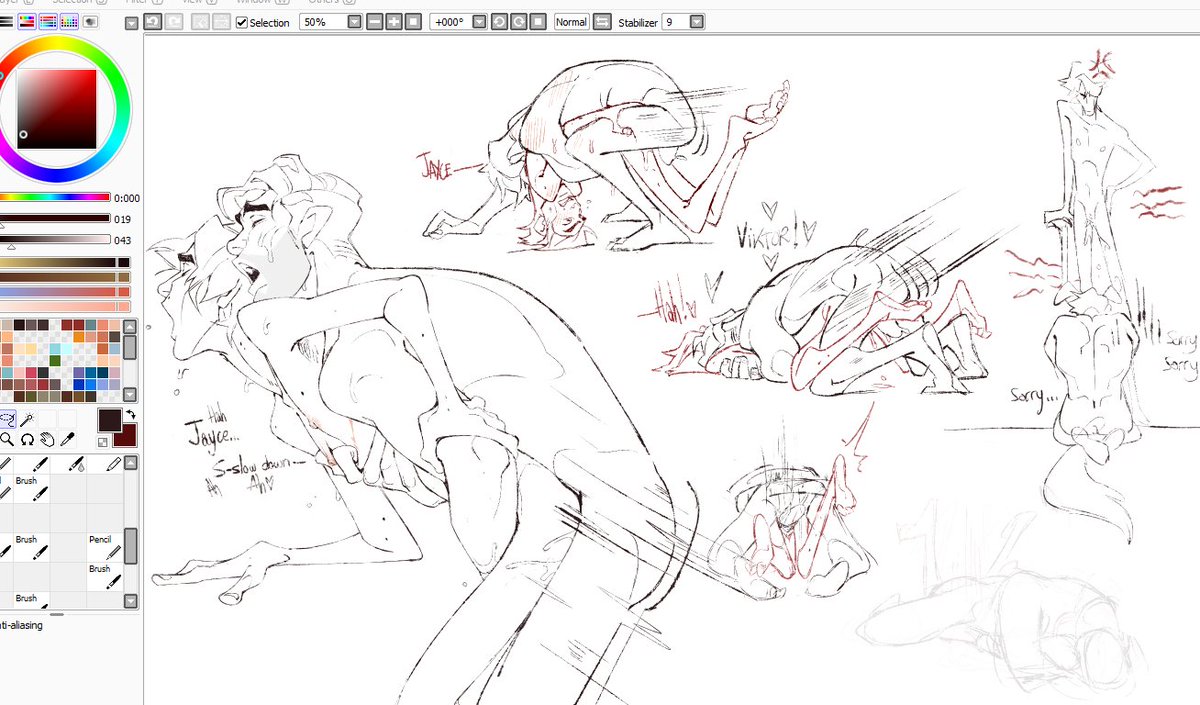Click the rainbow hue slider bar
The image size is (1200, 705).
tap(55, 197)
